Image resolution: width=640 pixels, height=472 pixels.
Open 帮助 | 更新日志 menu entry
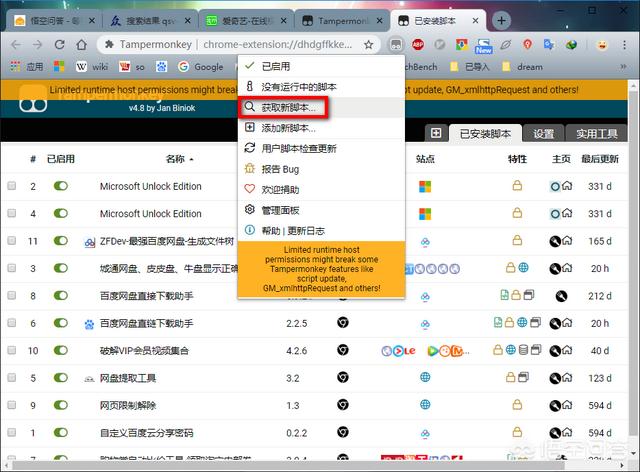[x=321, y=231]
